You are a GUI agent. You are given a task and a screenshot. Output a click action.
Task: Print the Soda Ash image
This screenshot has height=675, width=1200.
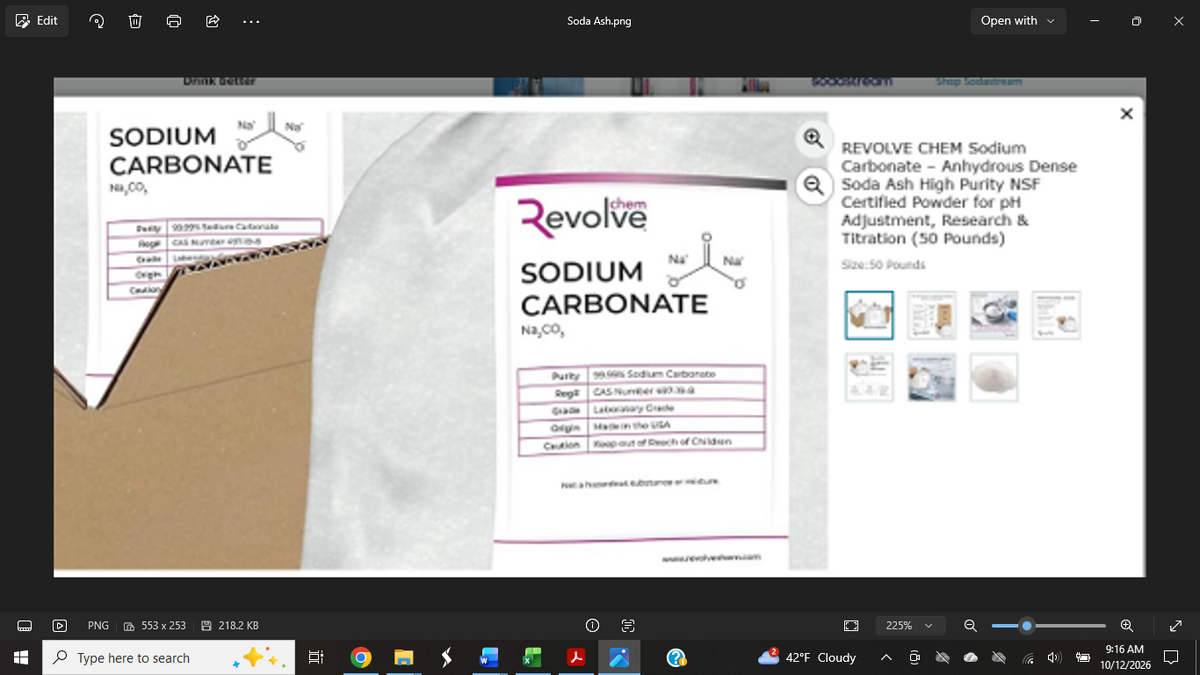click(173, 21)
